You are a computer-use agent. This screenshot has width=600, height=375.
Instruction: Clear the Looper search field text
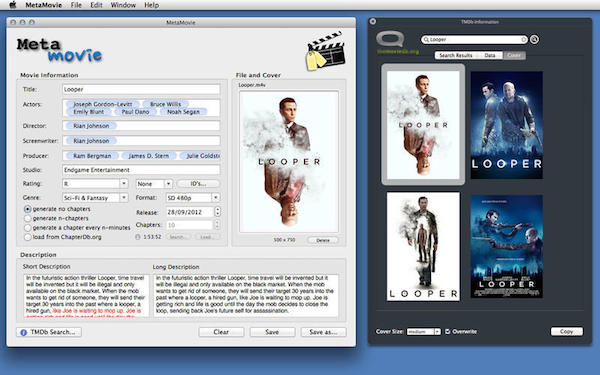523,39
